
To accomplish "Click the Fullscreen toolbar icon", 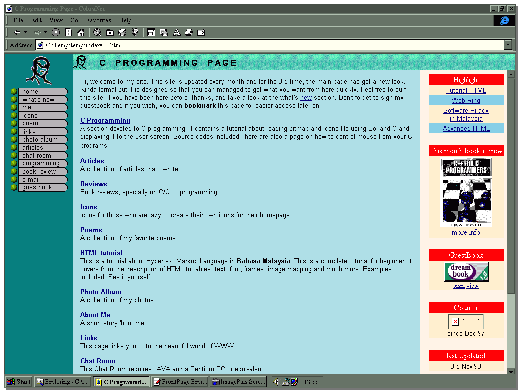I will (x=151, y=33).
